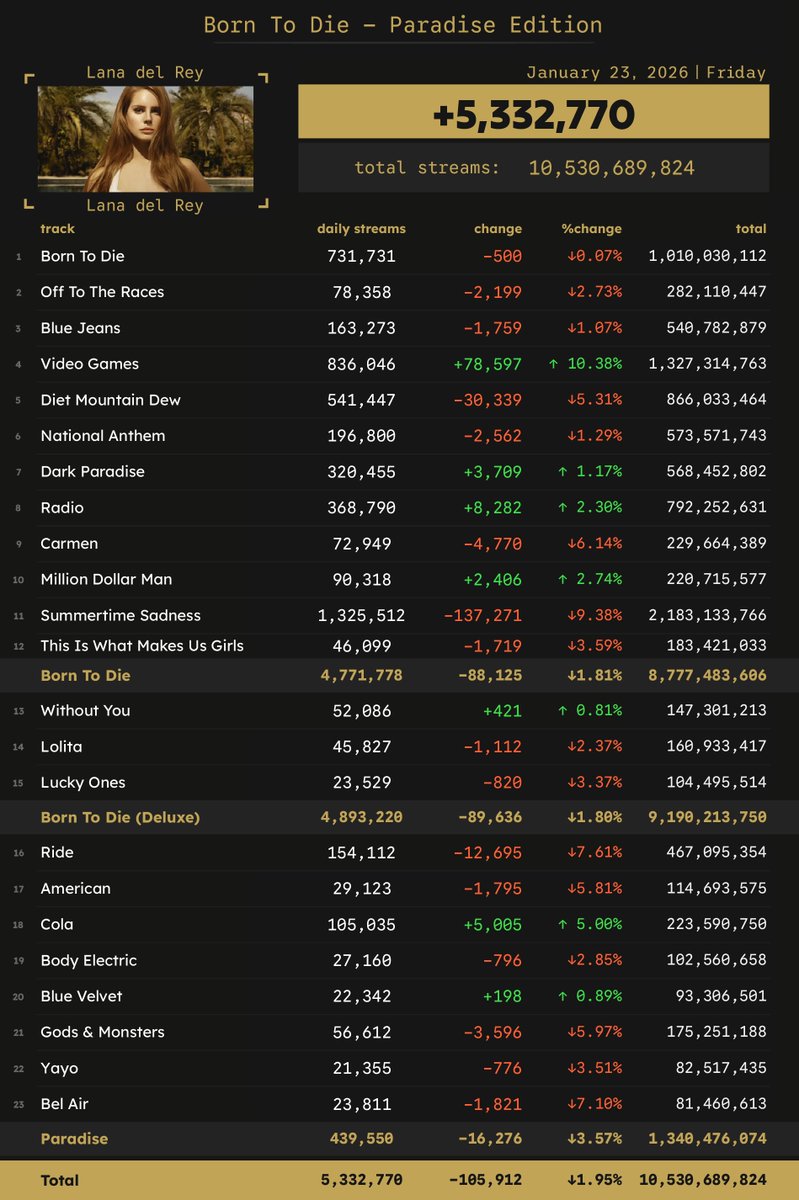Click Dark Paradise daily streams '320,455'
799x1200 pixels.
361,472
